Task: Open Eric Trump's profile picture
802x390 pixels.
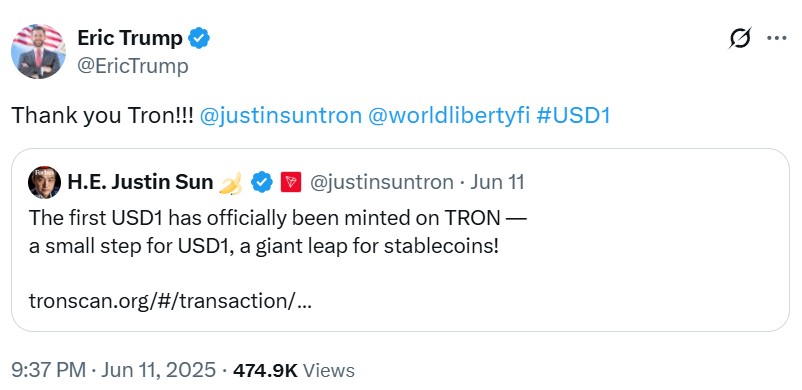Action: [38, 51]
